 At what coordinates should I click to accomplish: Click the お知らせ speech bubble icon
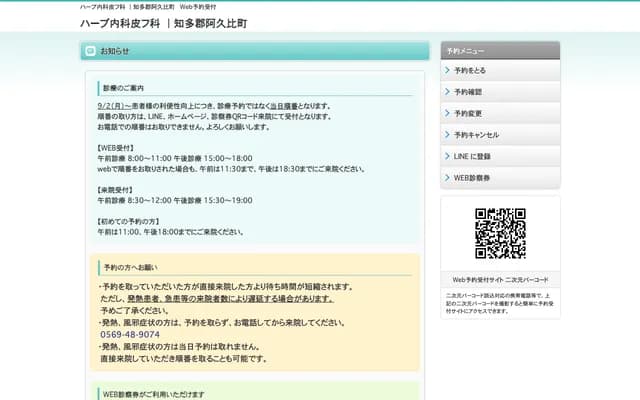pos(91,50)
